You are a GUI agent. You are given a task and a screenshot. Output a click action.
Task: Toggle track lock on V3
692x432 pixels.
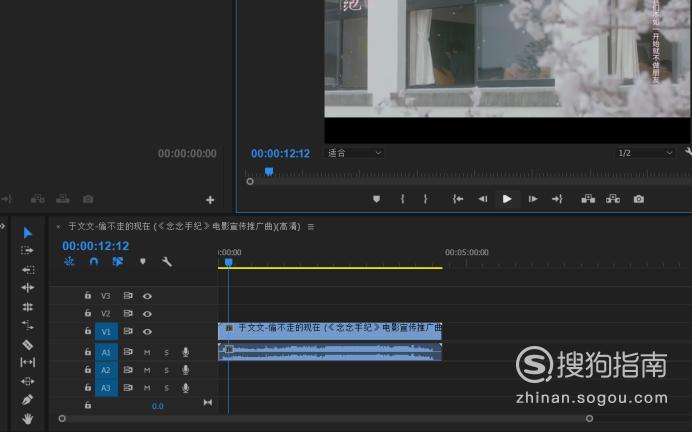88,295
